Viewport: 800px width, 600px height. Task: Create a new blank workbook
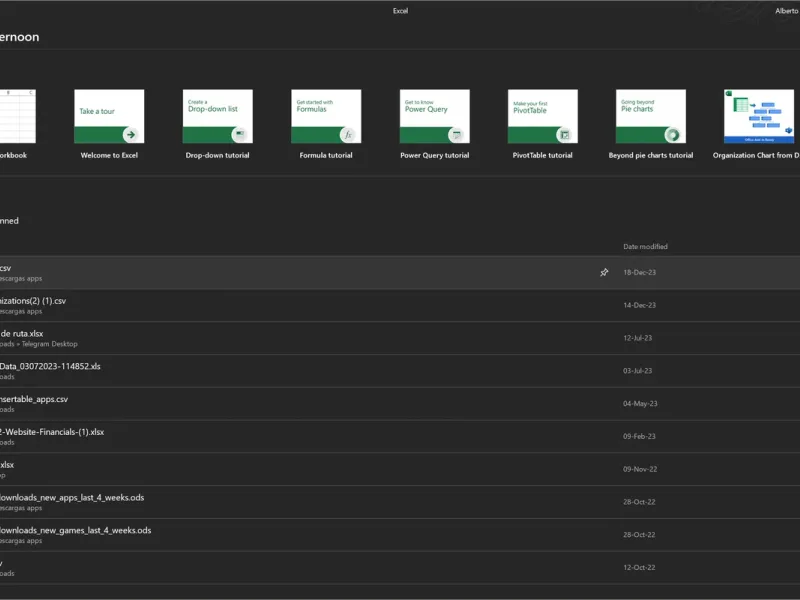coord(17,116)
